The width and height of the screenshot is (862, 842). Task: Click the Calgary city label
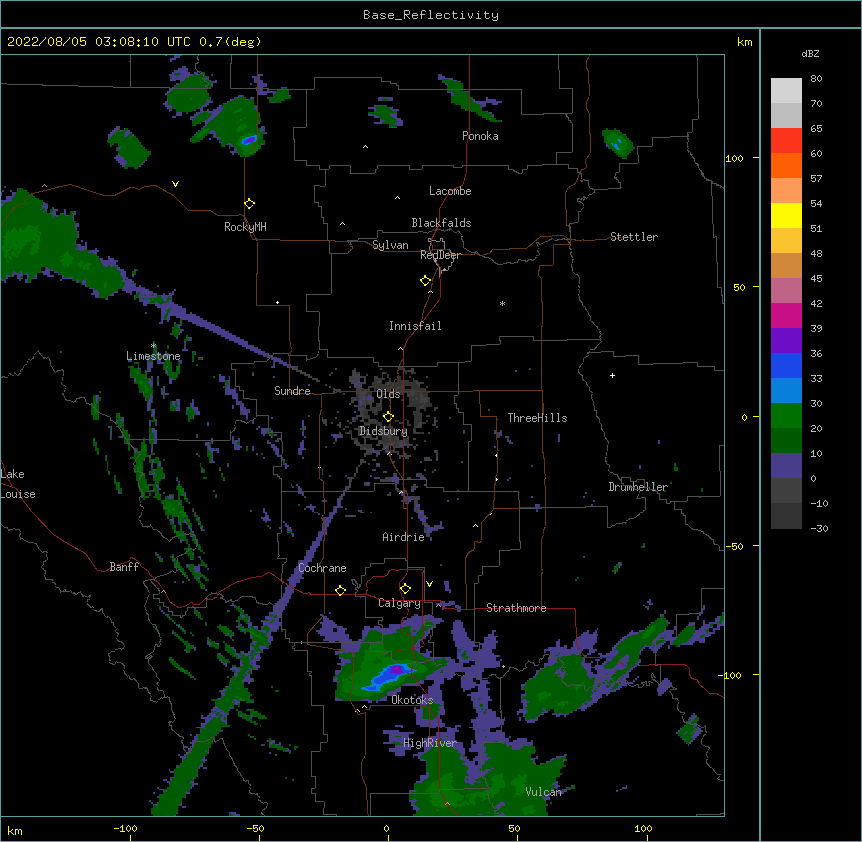(x=400, y=603)
